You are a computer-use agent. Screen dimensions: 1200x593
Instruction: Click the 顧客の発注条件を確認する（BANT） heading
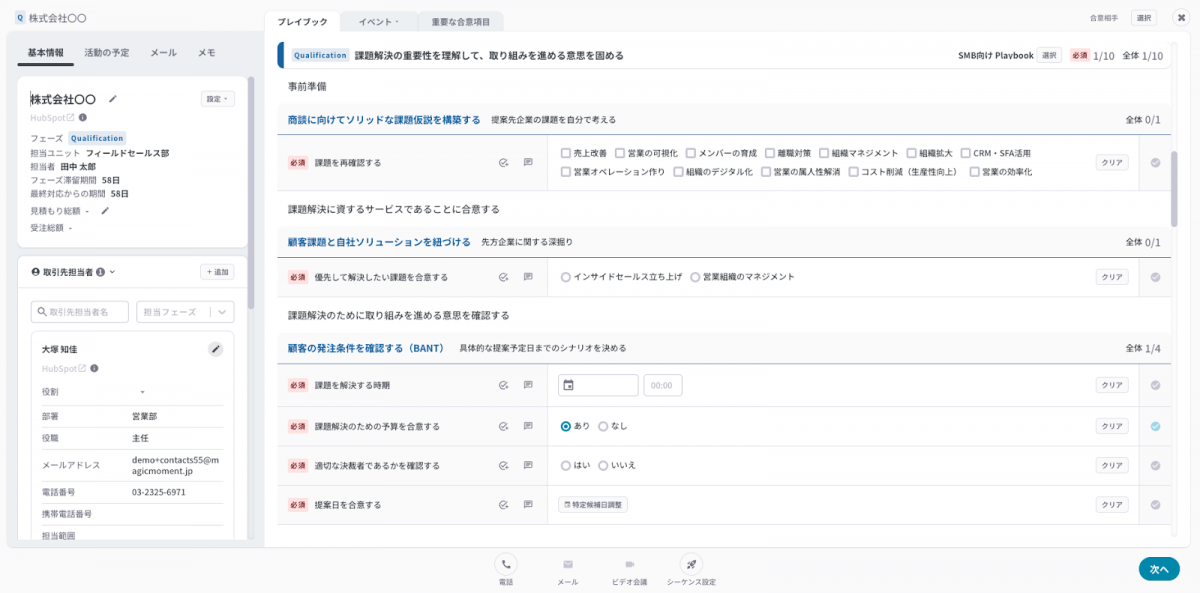[365, 348]
